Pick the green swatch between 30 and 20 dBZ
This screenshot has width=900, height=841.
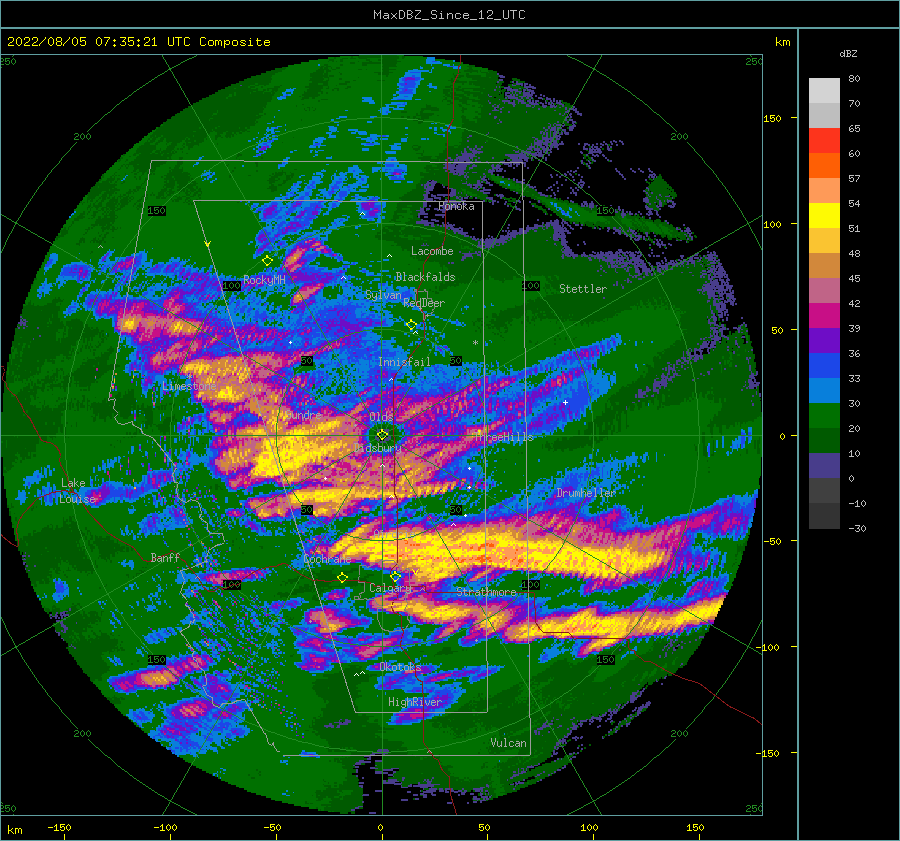click(824, 416)
